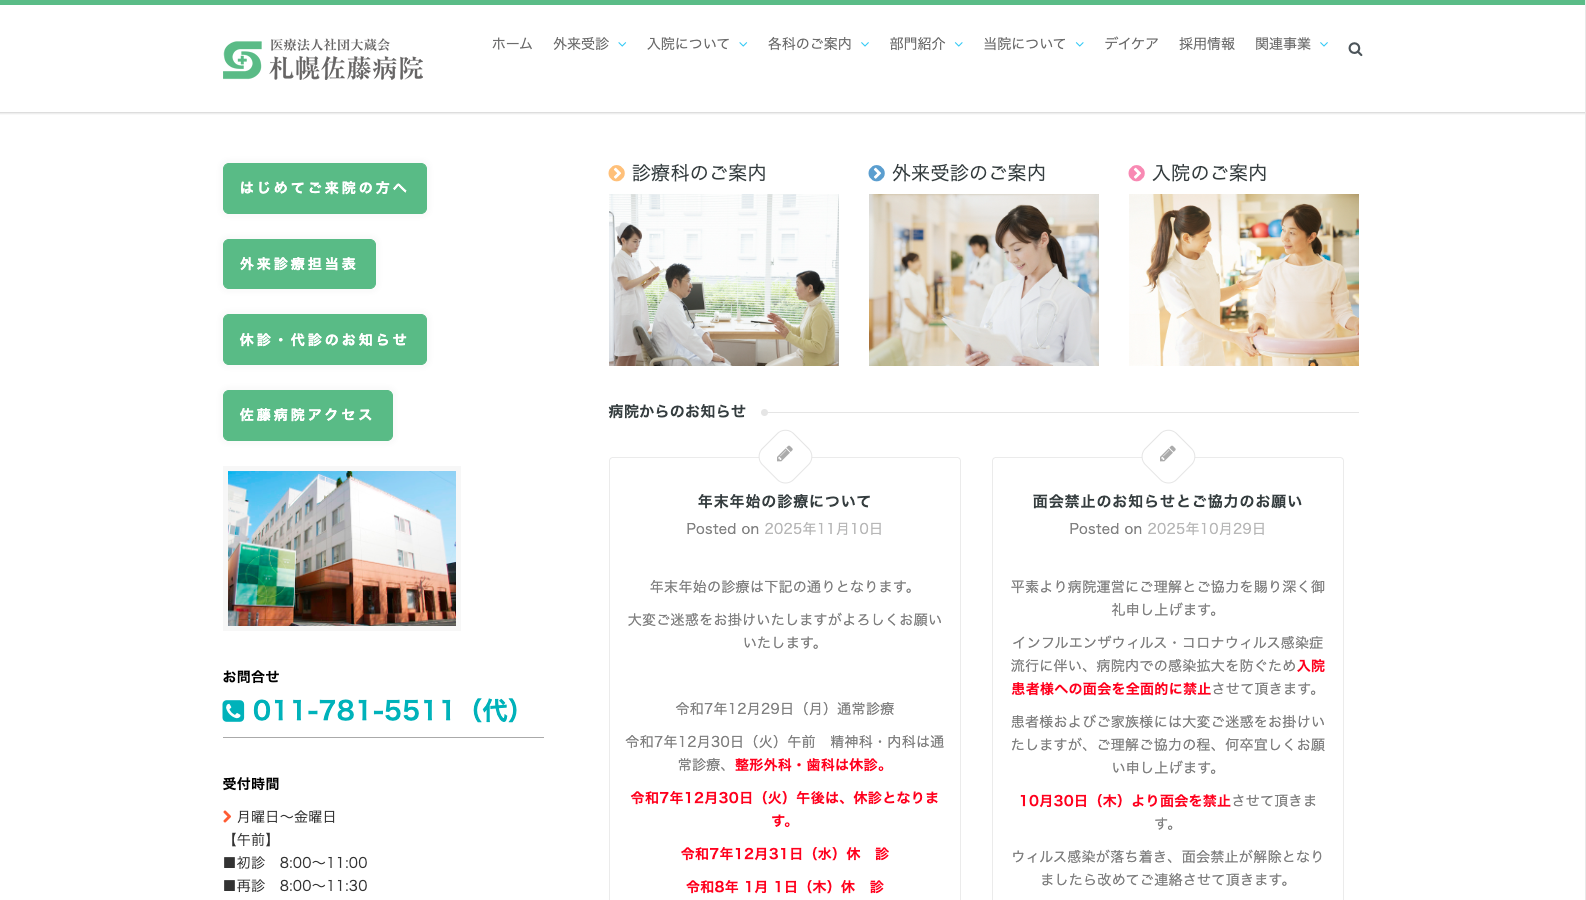Click pencil icon above 年末年始の診療について post
The height and width of the screenshot is (900, 1586).
click(785, 455)
